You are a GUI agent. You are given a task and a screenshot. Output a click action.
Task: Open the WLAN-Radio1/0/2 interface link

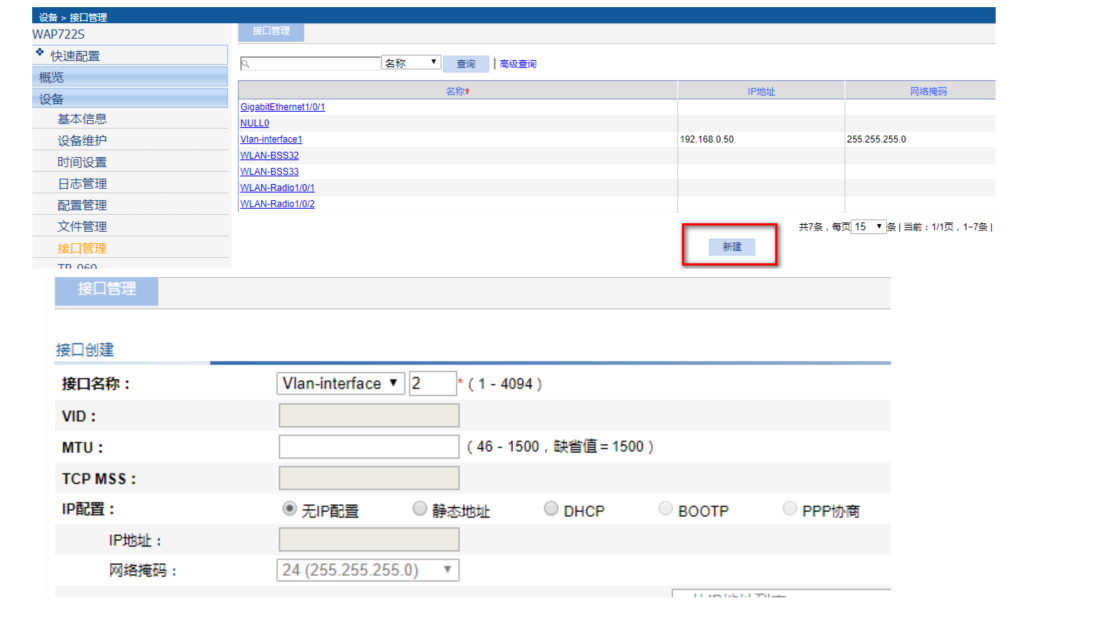pos(277,203)
